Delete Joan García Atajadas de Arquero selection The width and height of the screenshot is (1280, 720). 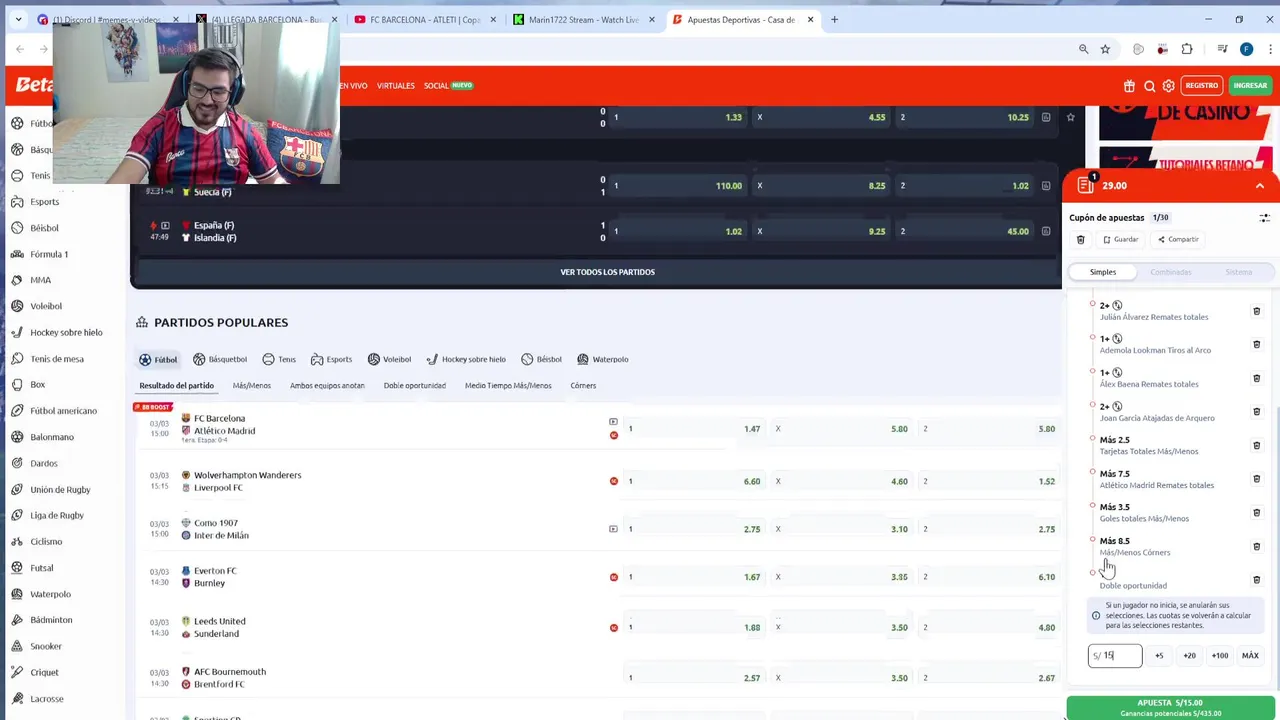point(1257,411)
